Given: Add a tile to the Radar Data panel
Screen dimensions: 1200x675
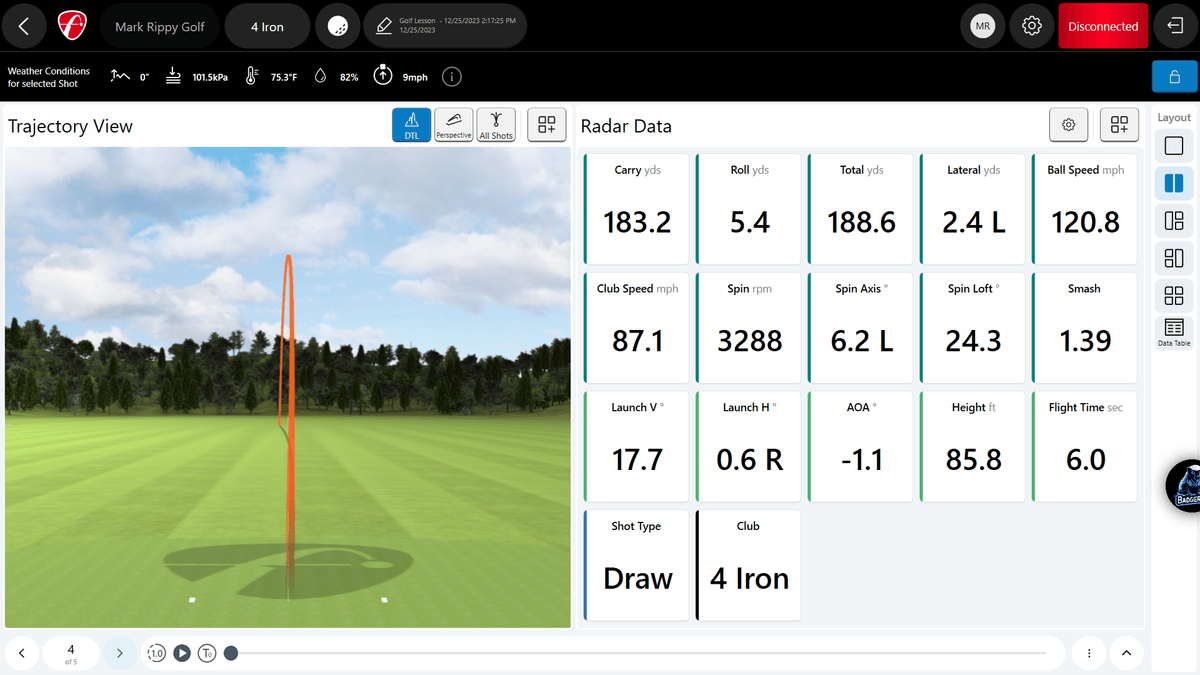Looking at the screenshot, I should [x=1119, y=125].
